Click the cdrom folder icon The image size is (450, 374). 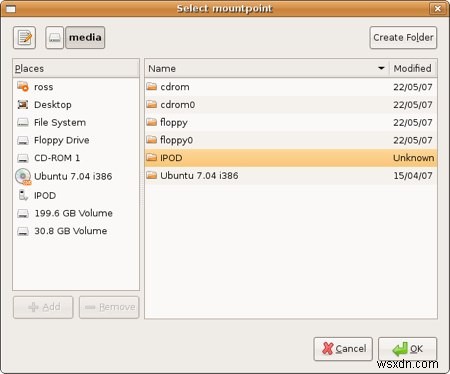click(152, 87)
